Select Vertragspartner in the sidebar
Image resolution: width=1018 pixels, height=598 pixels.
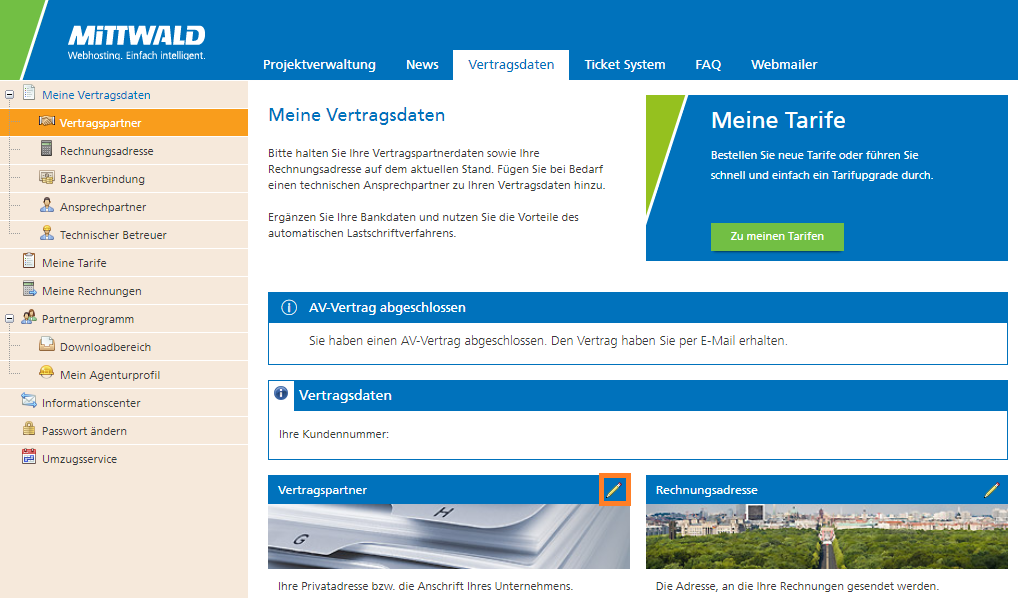click(101, 123)
